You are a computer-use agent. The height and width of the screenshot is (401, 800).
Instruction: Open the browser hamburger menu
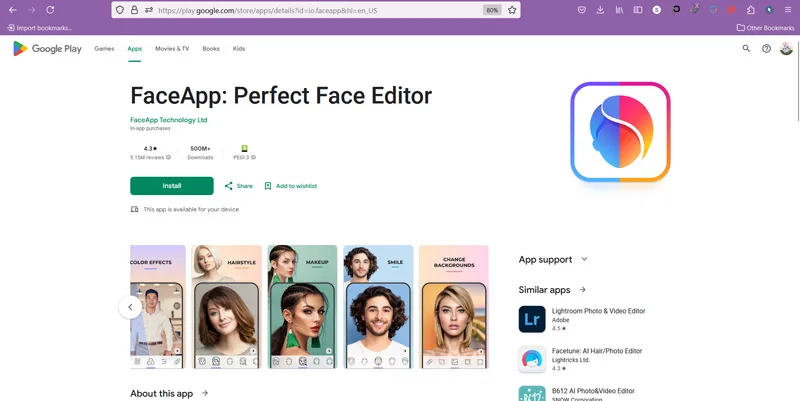pos(788,10)
